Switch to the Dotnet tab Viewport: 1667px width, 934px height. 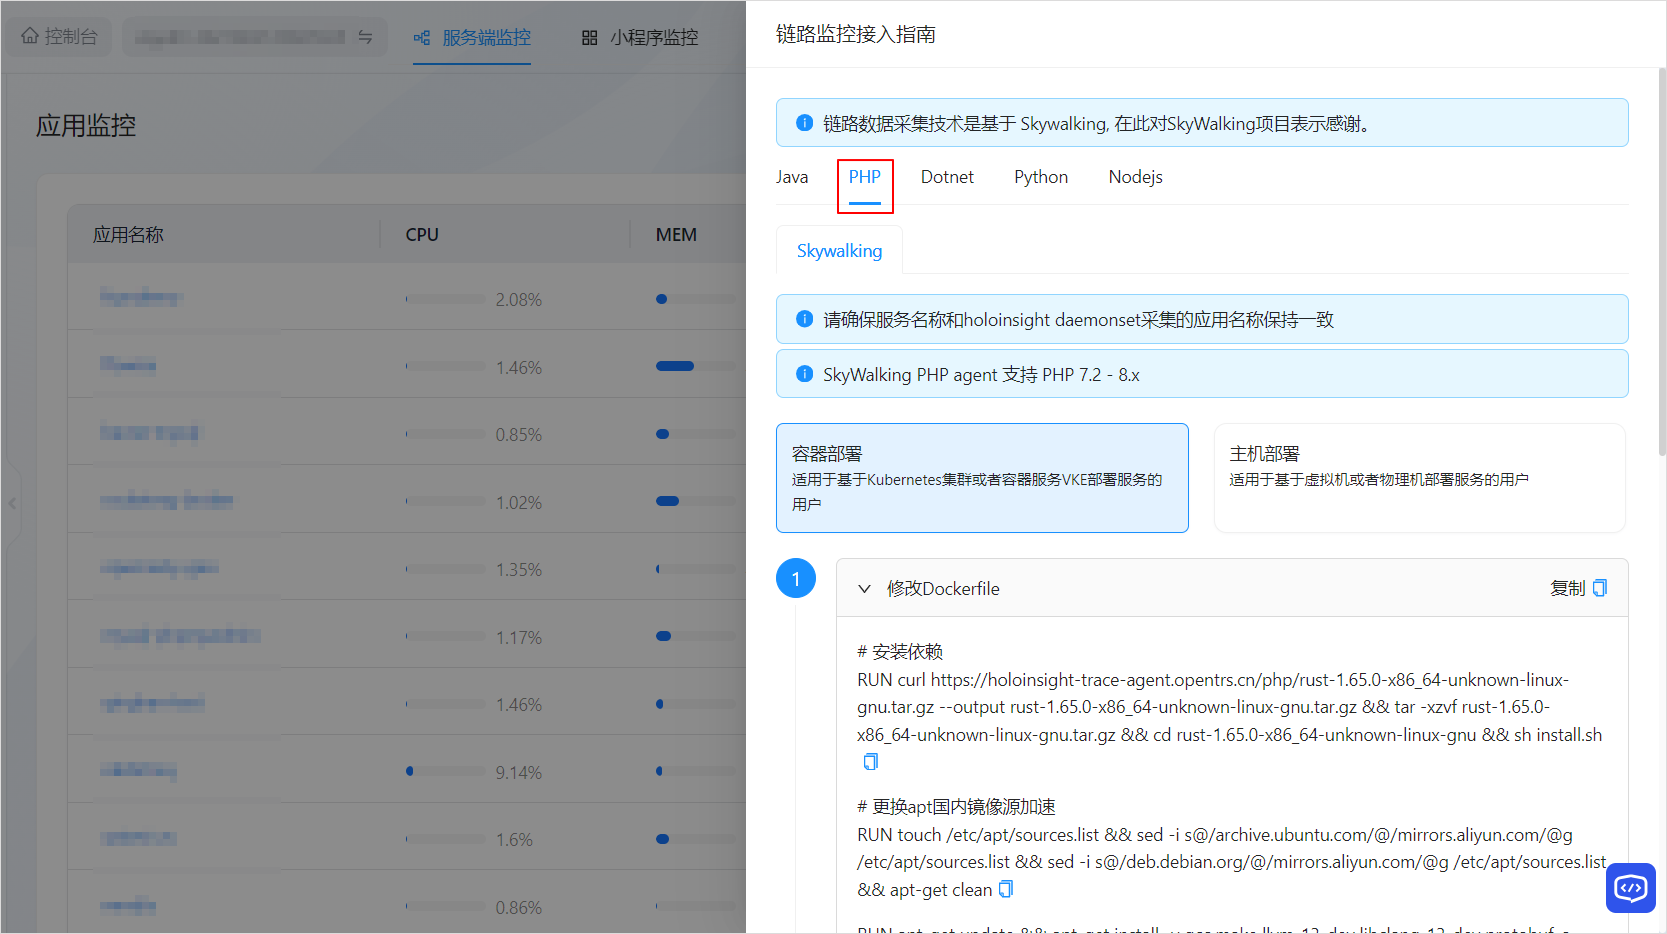pyautogui.click(x=947, y=177)
